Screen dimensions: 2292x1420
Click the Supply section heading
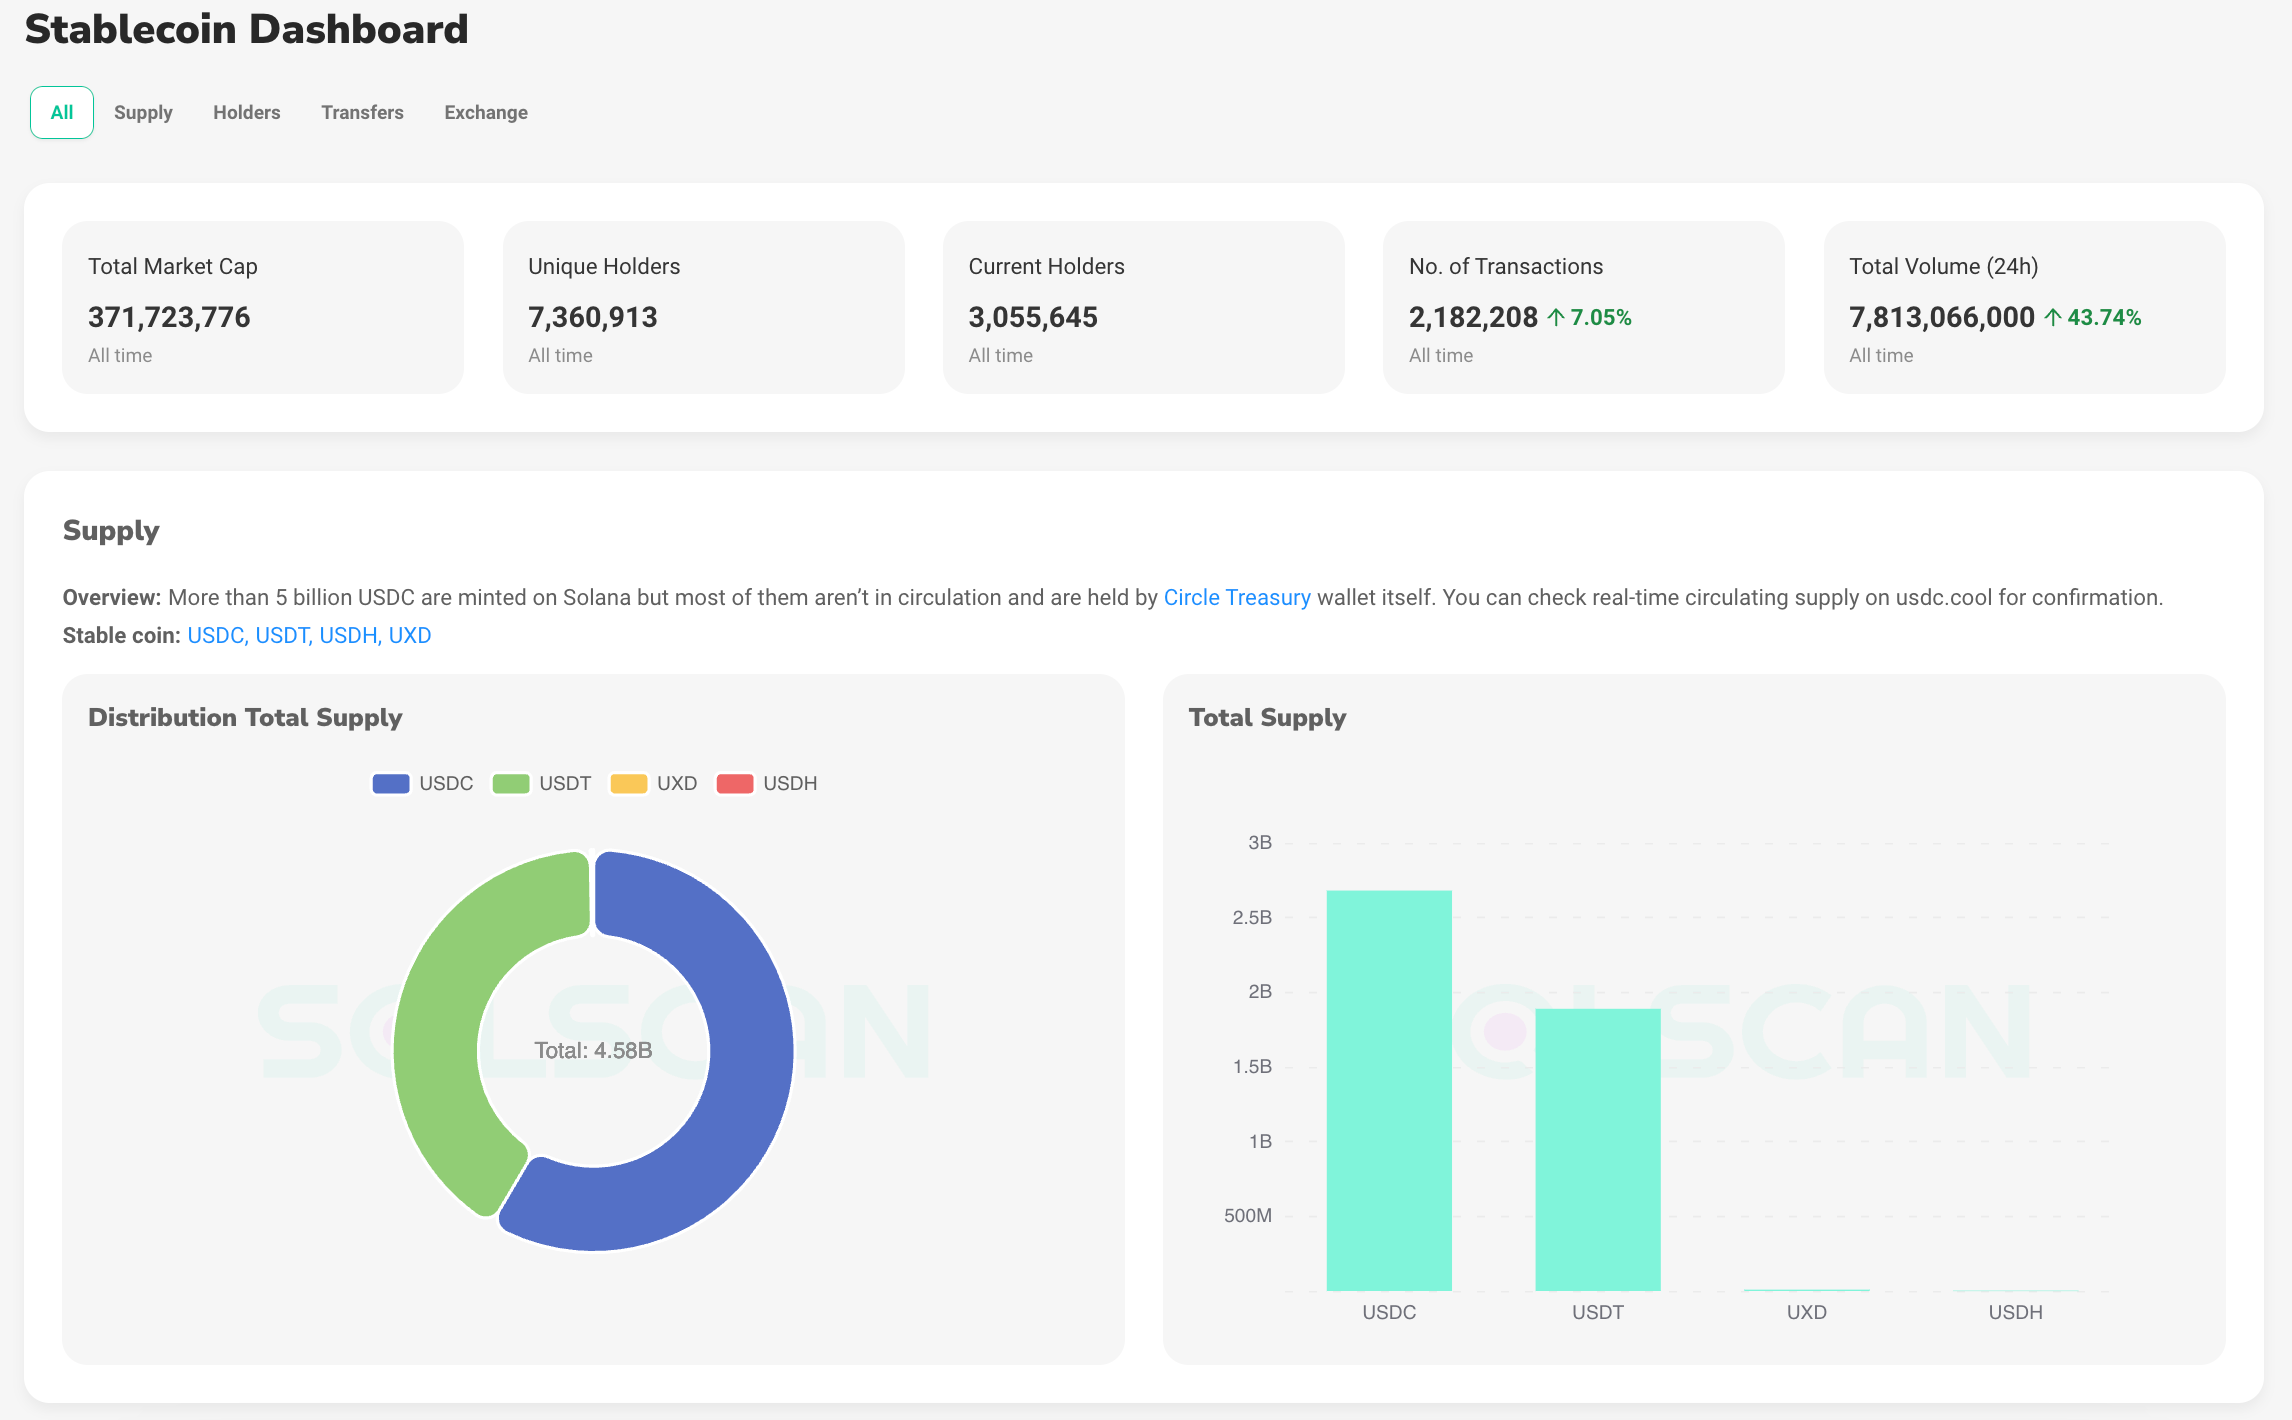[111, 531]
